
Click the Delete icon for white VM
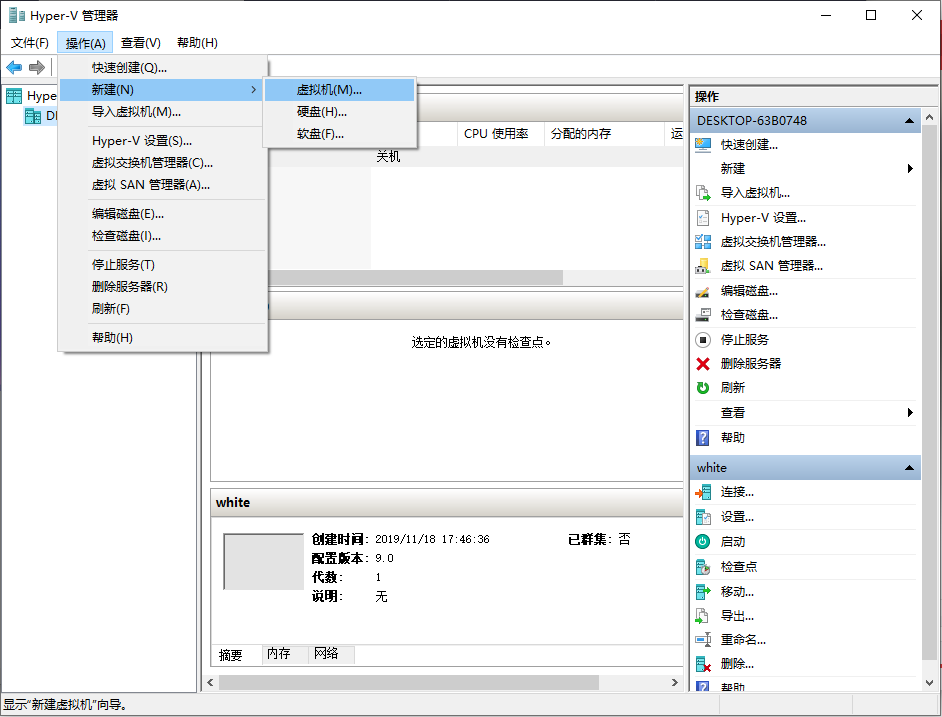click(x=703, y=664)
